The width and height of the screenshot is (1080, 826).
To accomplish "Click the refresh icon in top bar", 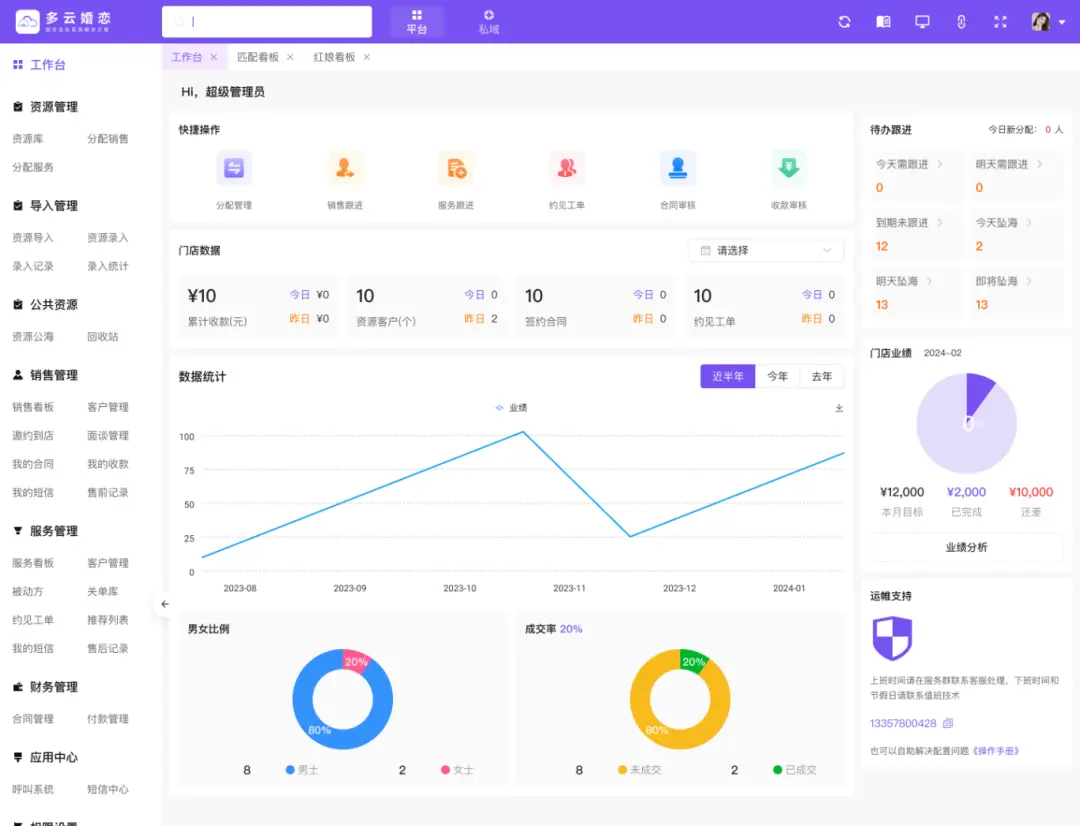I will (844, 22).
